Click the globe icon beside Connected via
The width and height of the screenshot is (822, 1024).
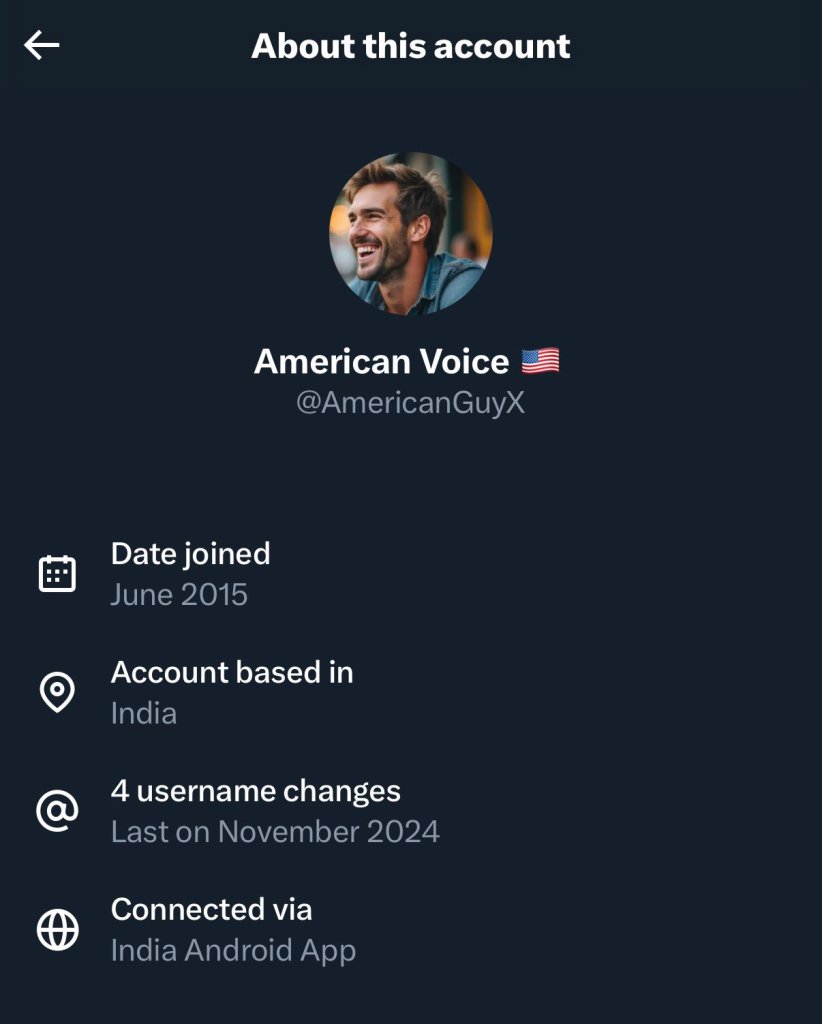57,929
